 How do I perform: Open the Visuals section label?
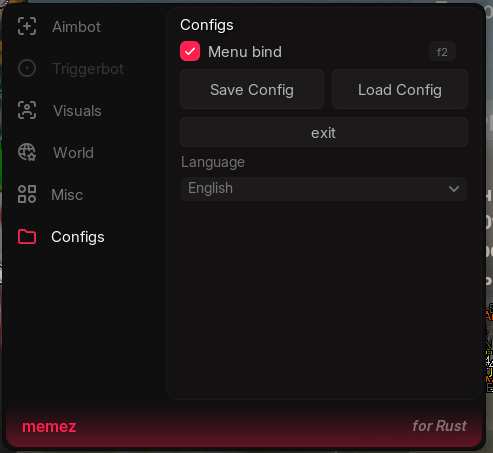[x=77, y=111]
